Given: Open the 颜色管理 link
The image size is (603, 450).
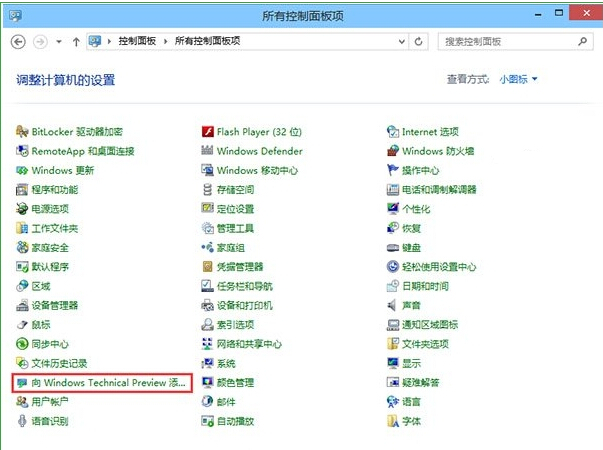Looking at the screenshot, I should click(x=235, y=383).
